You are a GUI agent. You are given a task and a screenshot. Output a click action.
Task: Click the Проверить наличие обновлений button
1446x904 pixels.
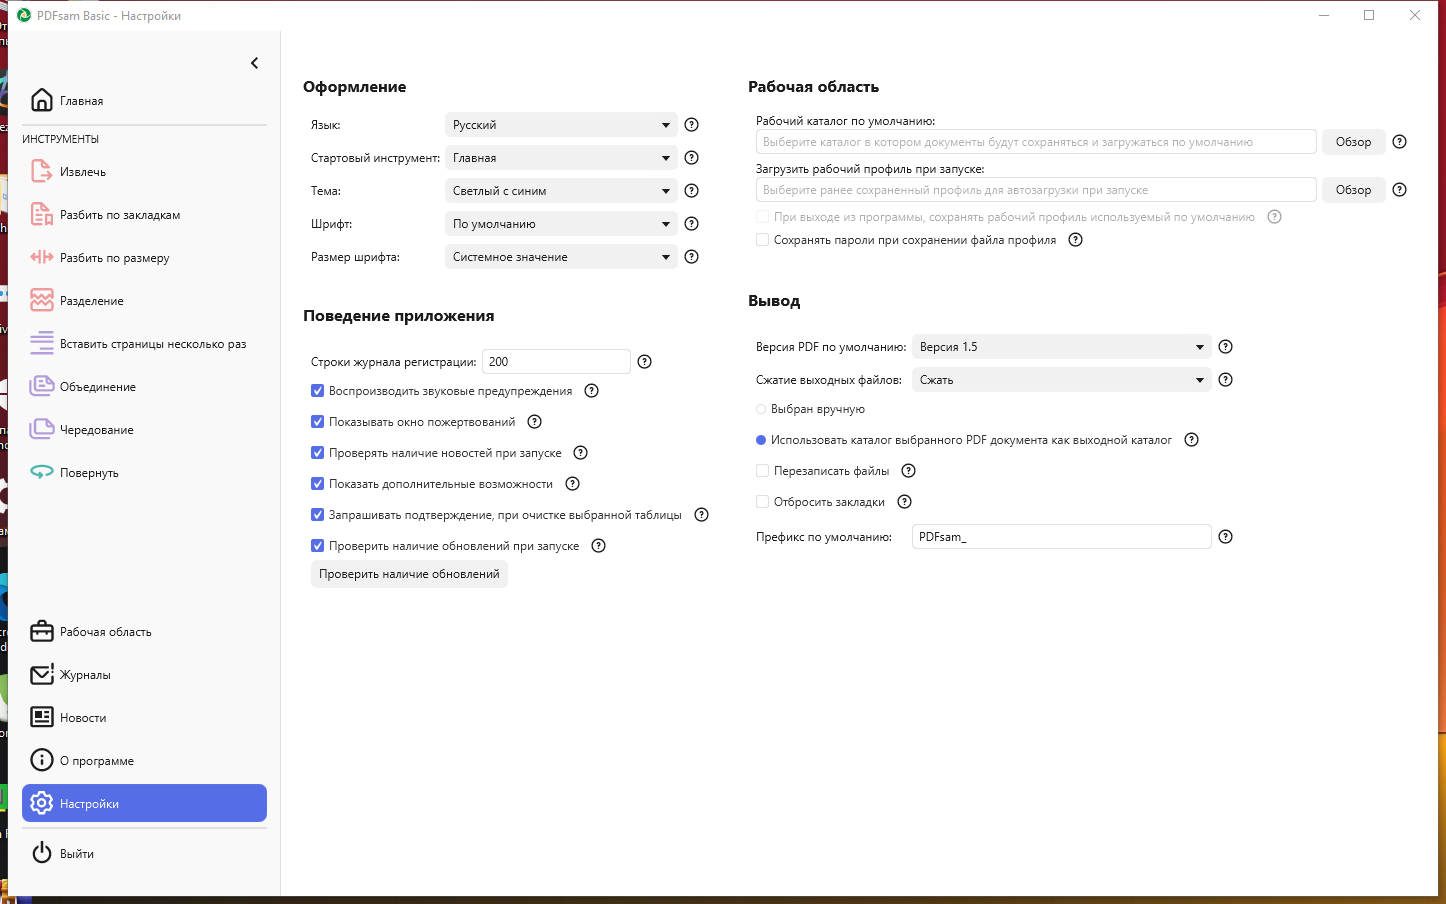pos(409,574)
